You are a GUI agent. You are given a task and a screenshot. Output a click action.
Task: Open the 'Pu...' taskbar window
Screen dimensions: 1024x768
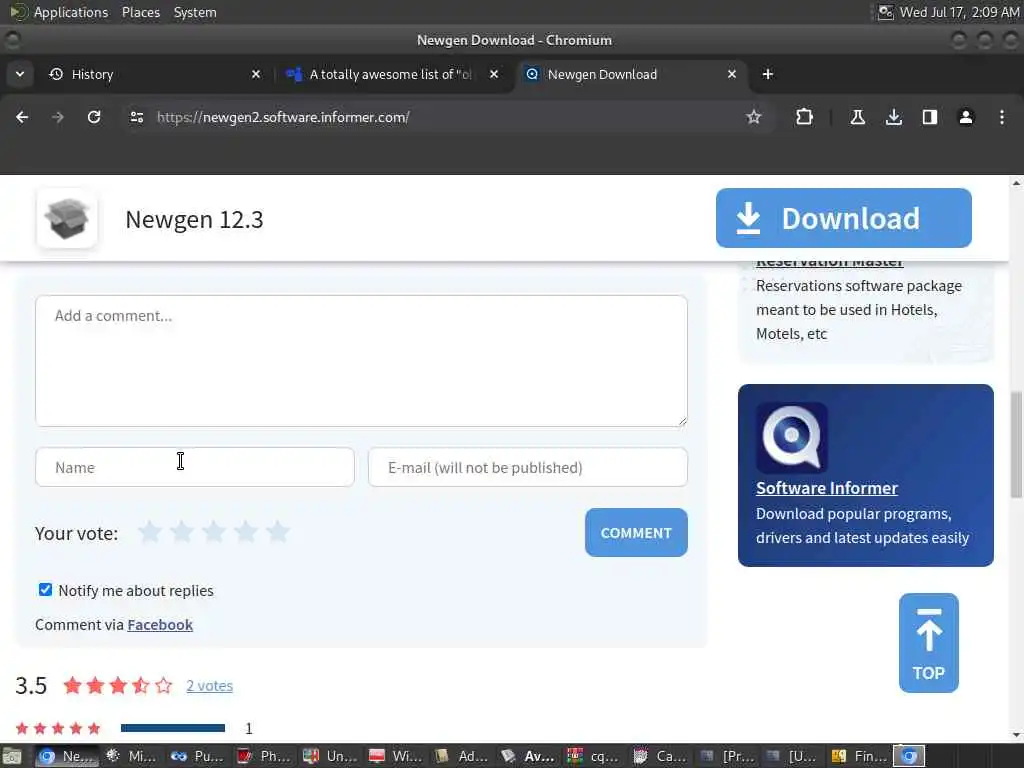coord(199,756)
